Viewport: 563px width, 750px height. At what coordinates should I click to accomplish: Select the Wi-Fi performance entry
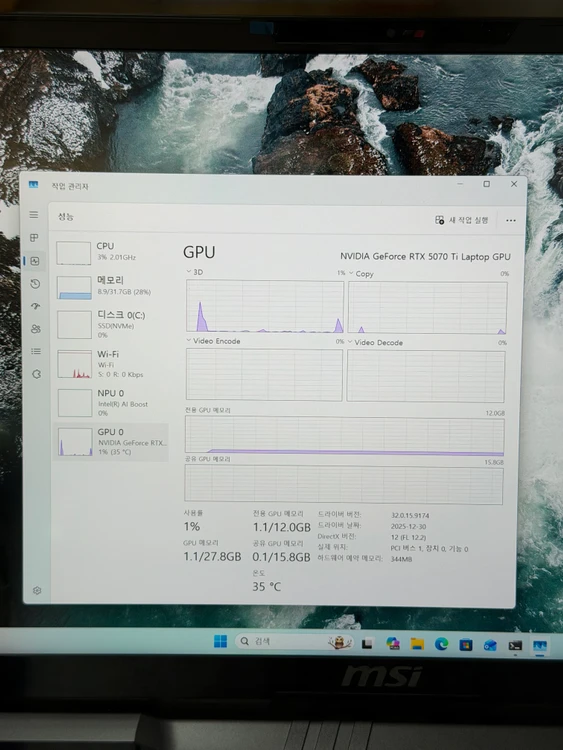[112, 364]
